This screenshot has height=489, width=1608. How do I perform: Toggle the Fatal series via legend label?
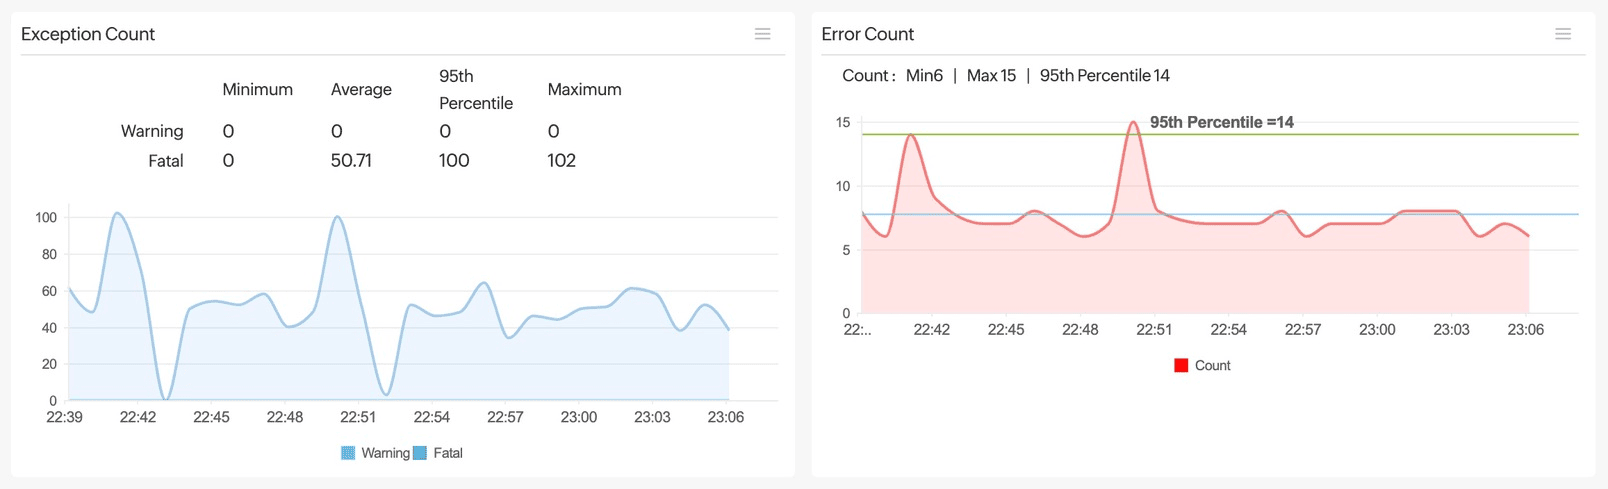tap(447, 453)
